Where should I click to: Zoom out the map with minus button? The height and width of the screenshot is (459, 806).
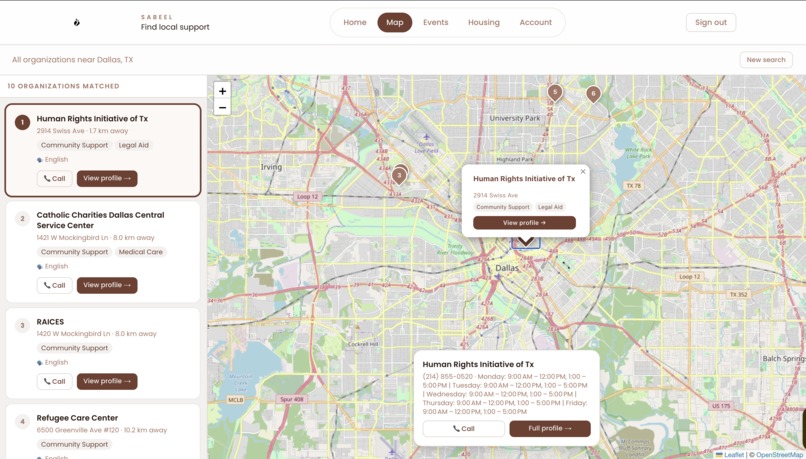tap(222, 107)
